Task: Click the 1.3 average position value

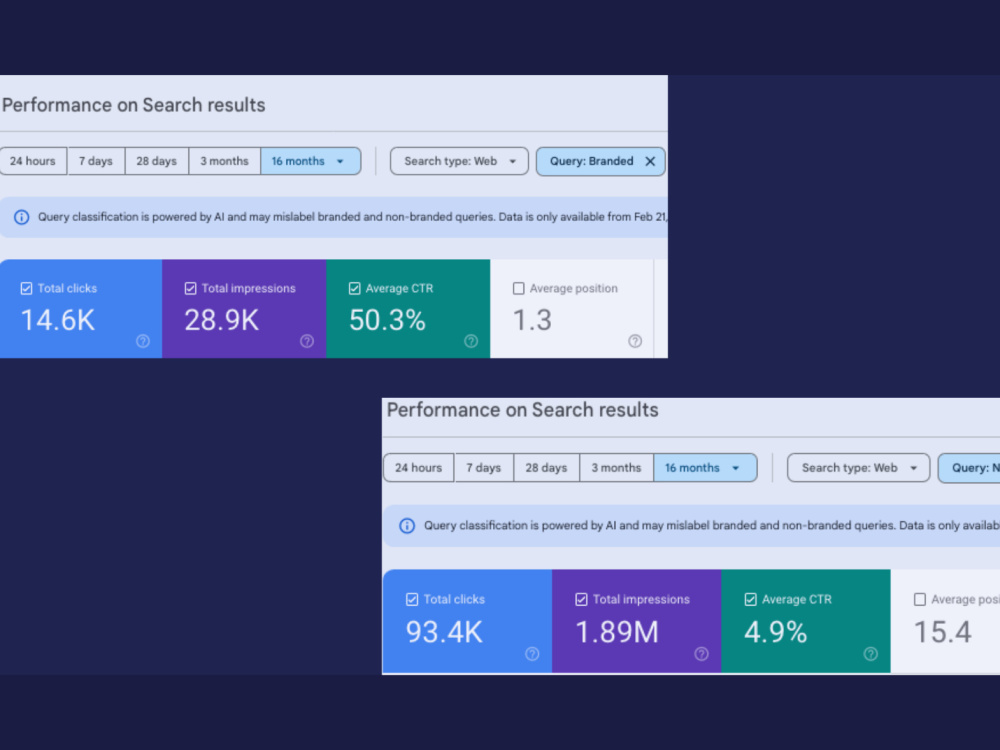Action: click(533, 320)
